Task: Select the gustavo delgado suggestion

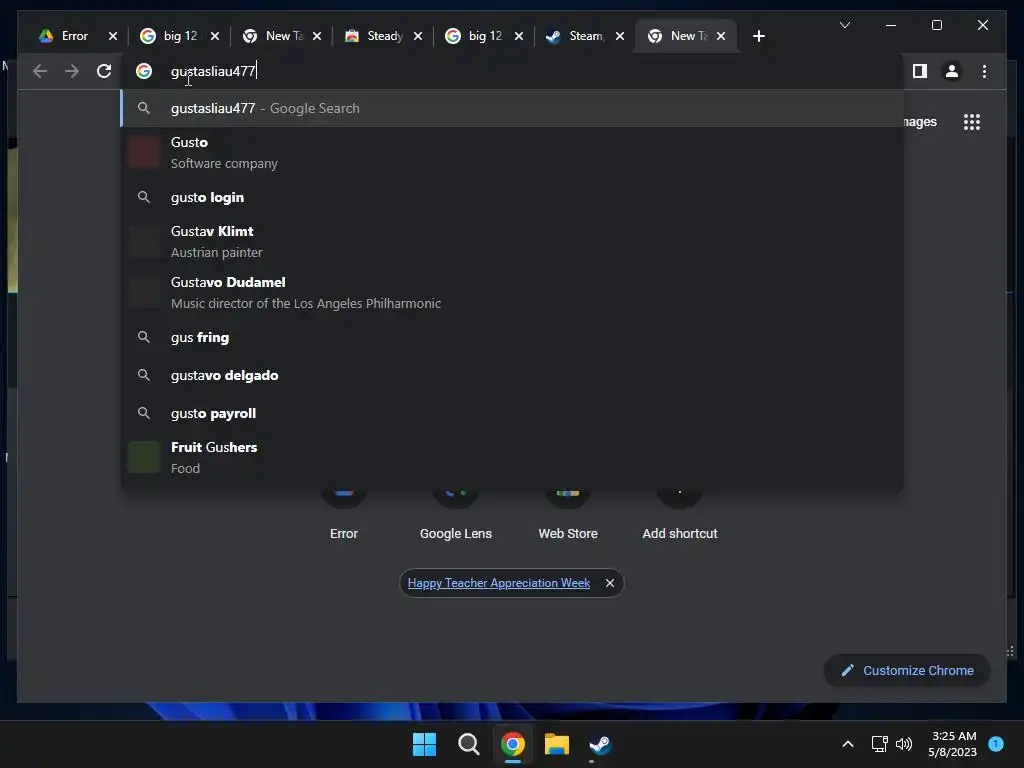Action: click(512, 376)
